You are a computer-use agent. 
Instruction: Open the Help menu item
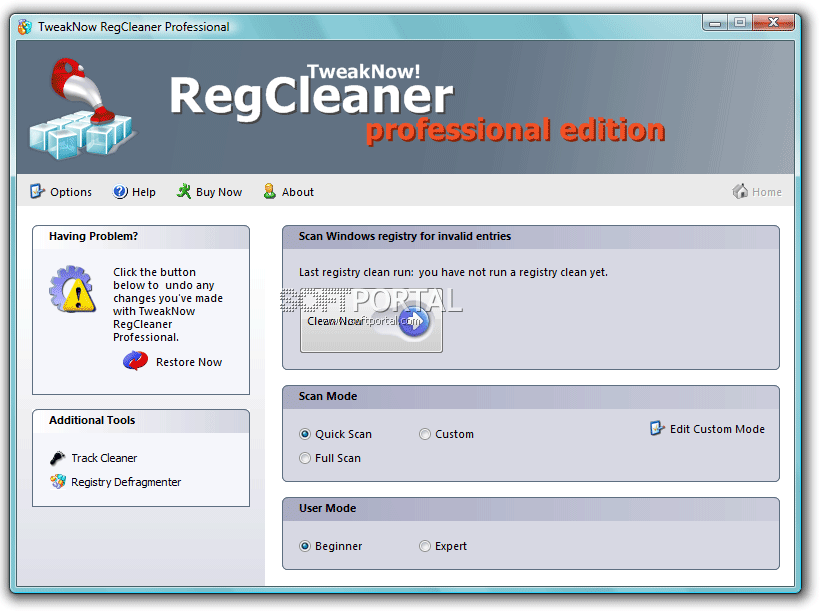pyautogui.click(x=134, y=192)
